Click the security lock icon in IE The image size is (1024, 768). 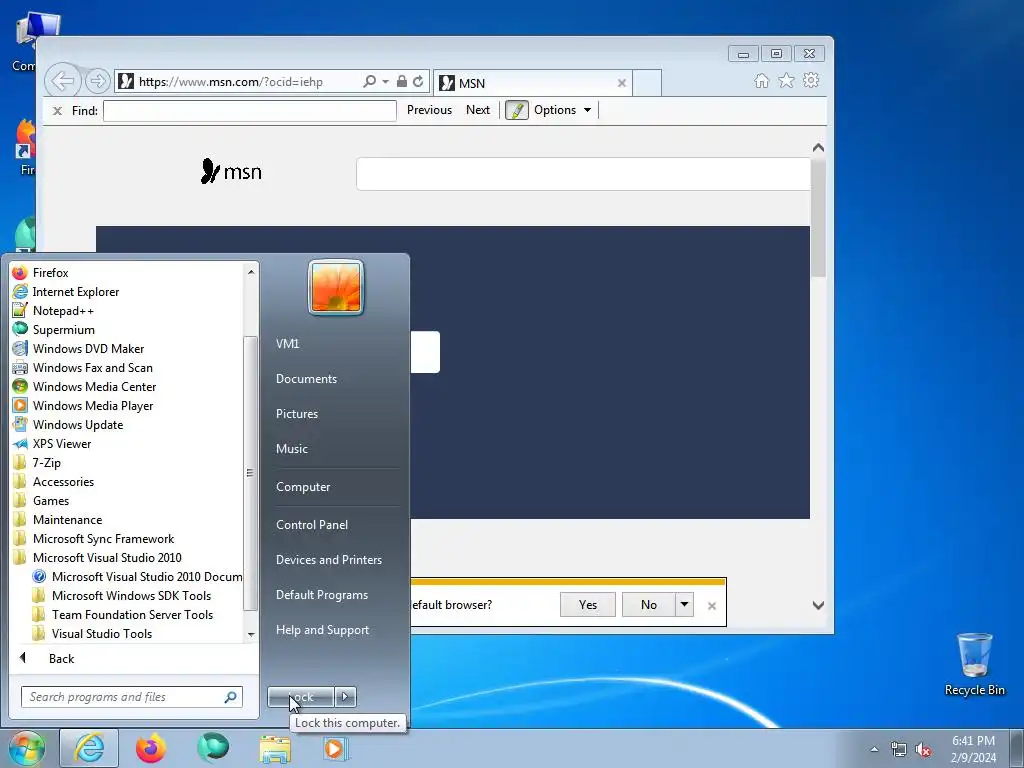coord(402,81)
